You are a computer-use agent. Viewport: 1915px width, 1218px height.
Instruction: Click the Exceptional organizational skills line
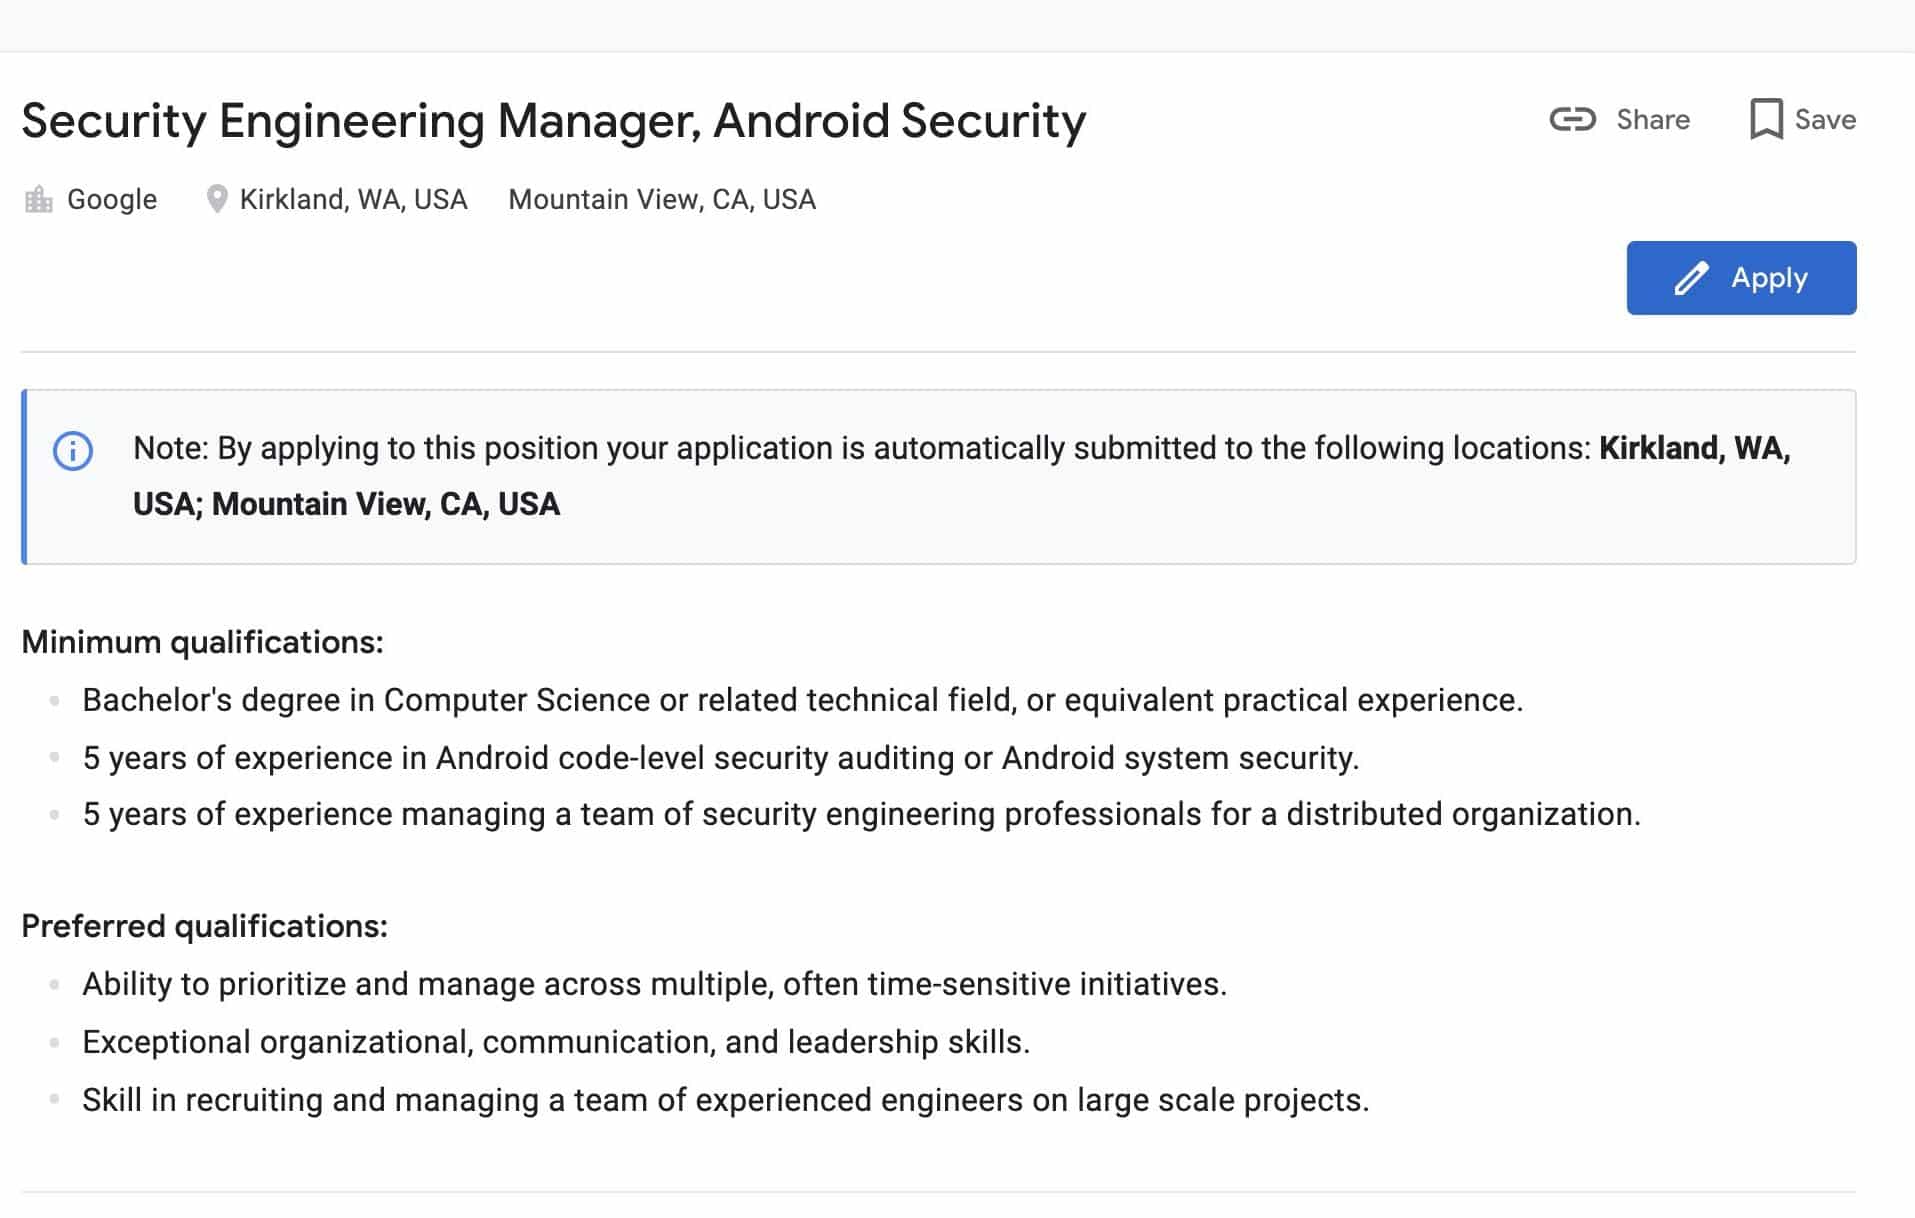[x=556, y=1042]
